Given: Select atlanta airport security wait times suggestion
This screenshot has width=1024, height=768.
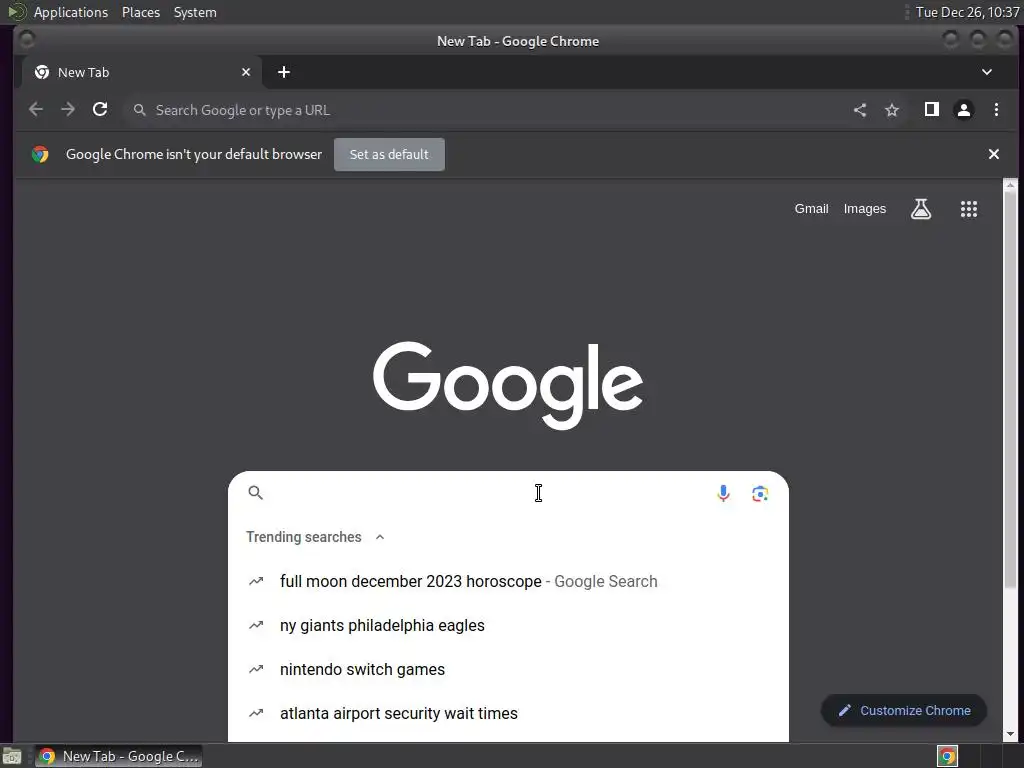Looking at the screenshot, I should (x=508, y=713).
